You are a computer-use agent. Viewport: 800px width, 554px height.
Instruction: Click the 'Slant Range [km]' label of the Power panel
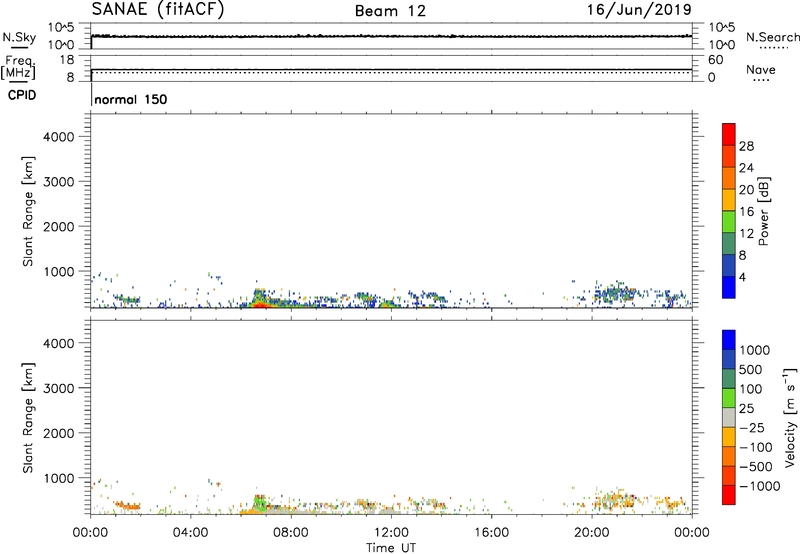tap(28, 211)
